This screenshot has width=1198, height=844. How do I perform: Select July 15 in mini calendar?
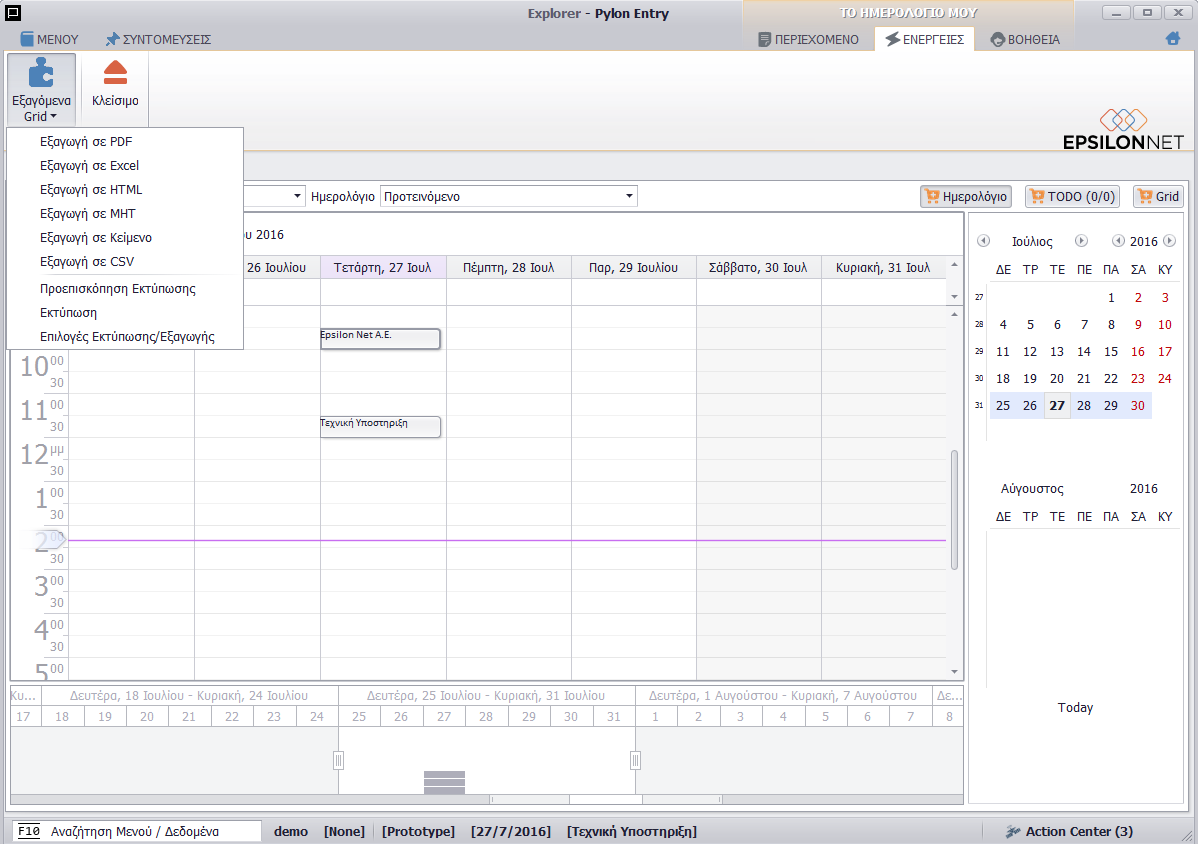(1111, 351)
